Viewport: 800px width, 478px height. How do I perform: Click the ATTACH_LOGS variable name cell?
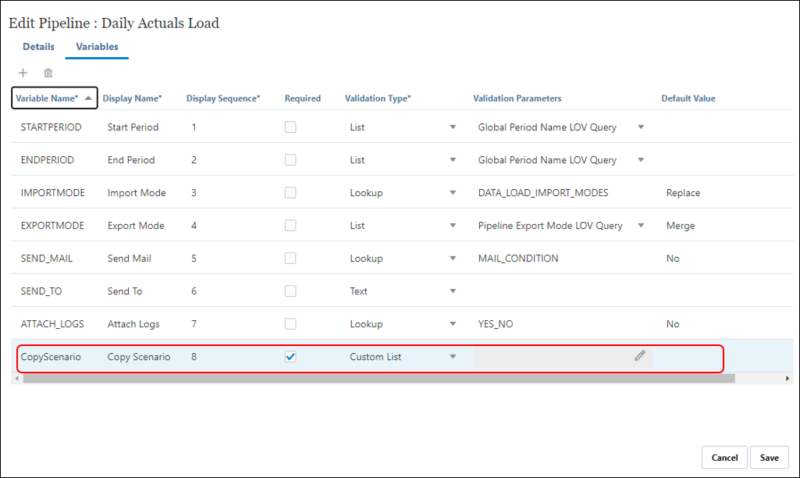[50, 324]
